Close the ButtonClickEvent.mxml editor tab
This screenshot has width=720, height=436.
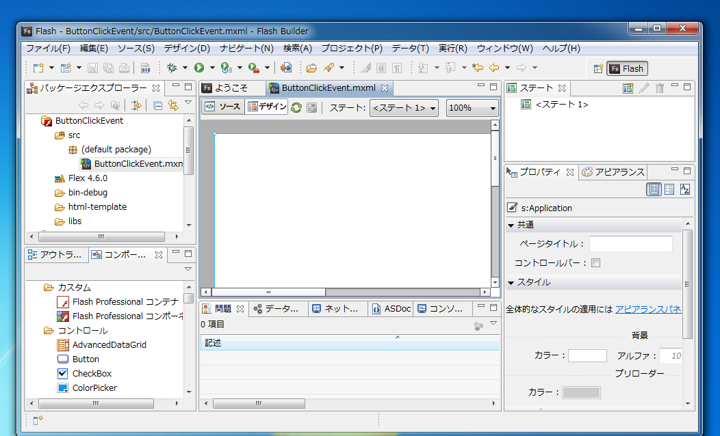(385, 88)
